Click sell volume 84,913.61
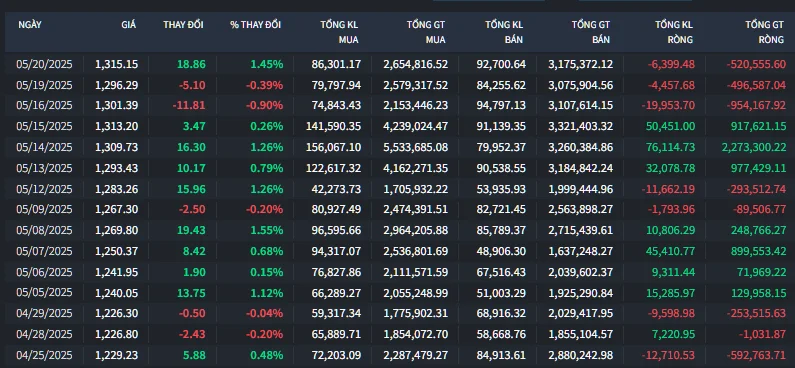 click(x=501, y=355)
